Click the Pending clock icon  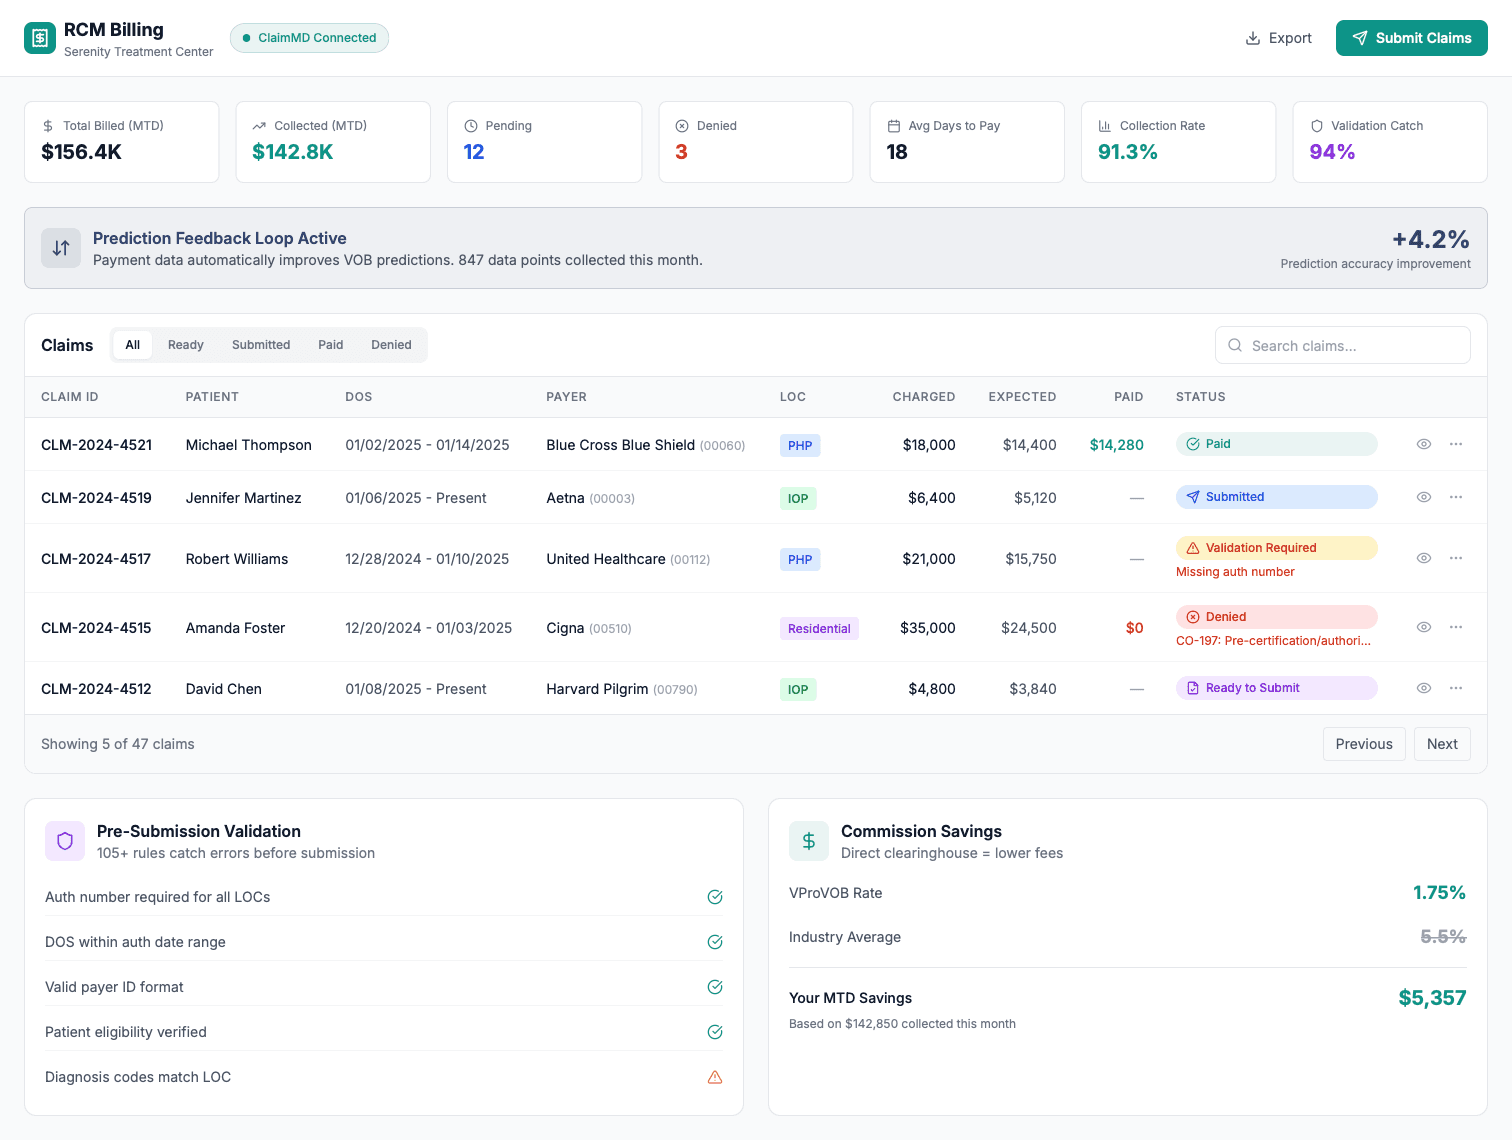pos(471,125)
